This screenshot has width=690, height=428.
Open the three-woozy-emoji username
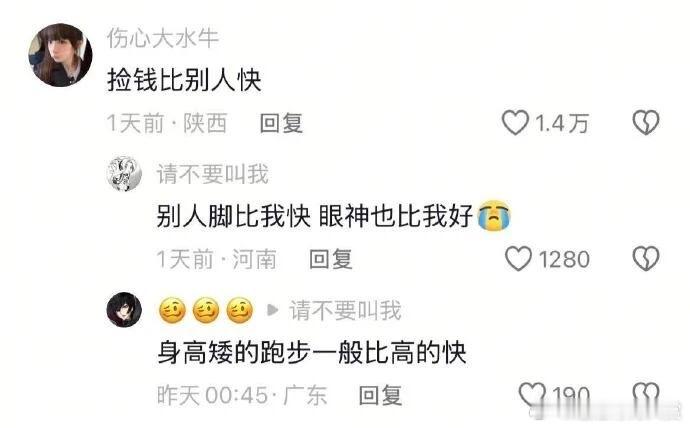coord(206,310)
